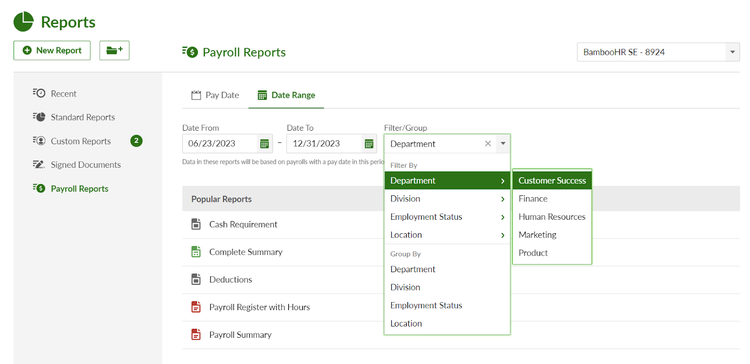
Task: Expand the Division filter submenu
Action: pyautogui.click(x=503, y=199)
